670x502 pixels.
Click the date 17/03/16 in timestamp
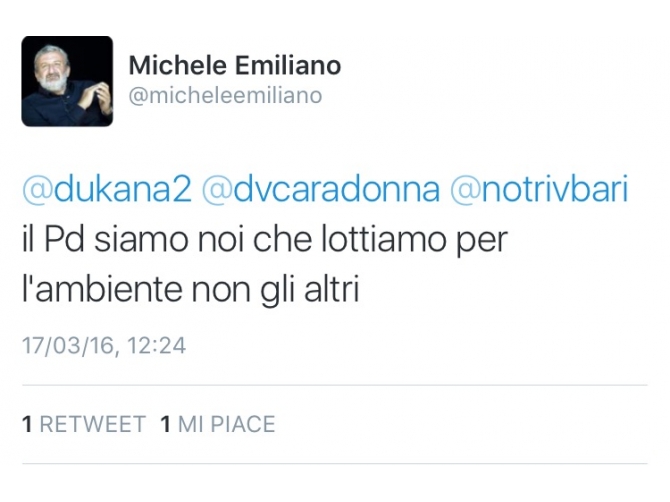68,346
